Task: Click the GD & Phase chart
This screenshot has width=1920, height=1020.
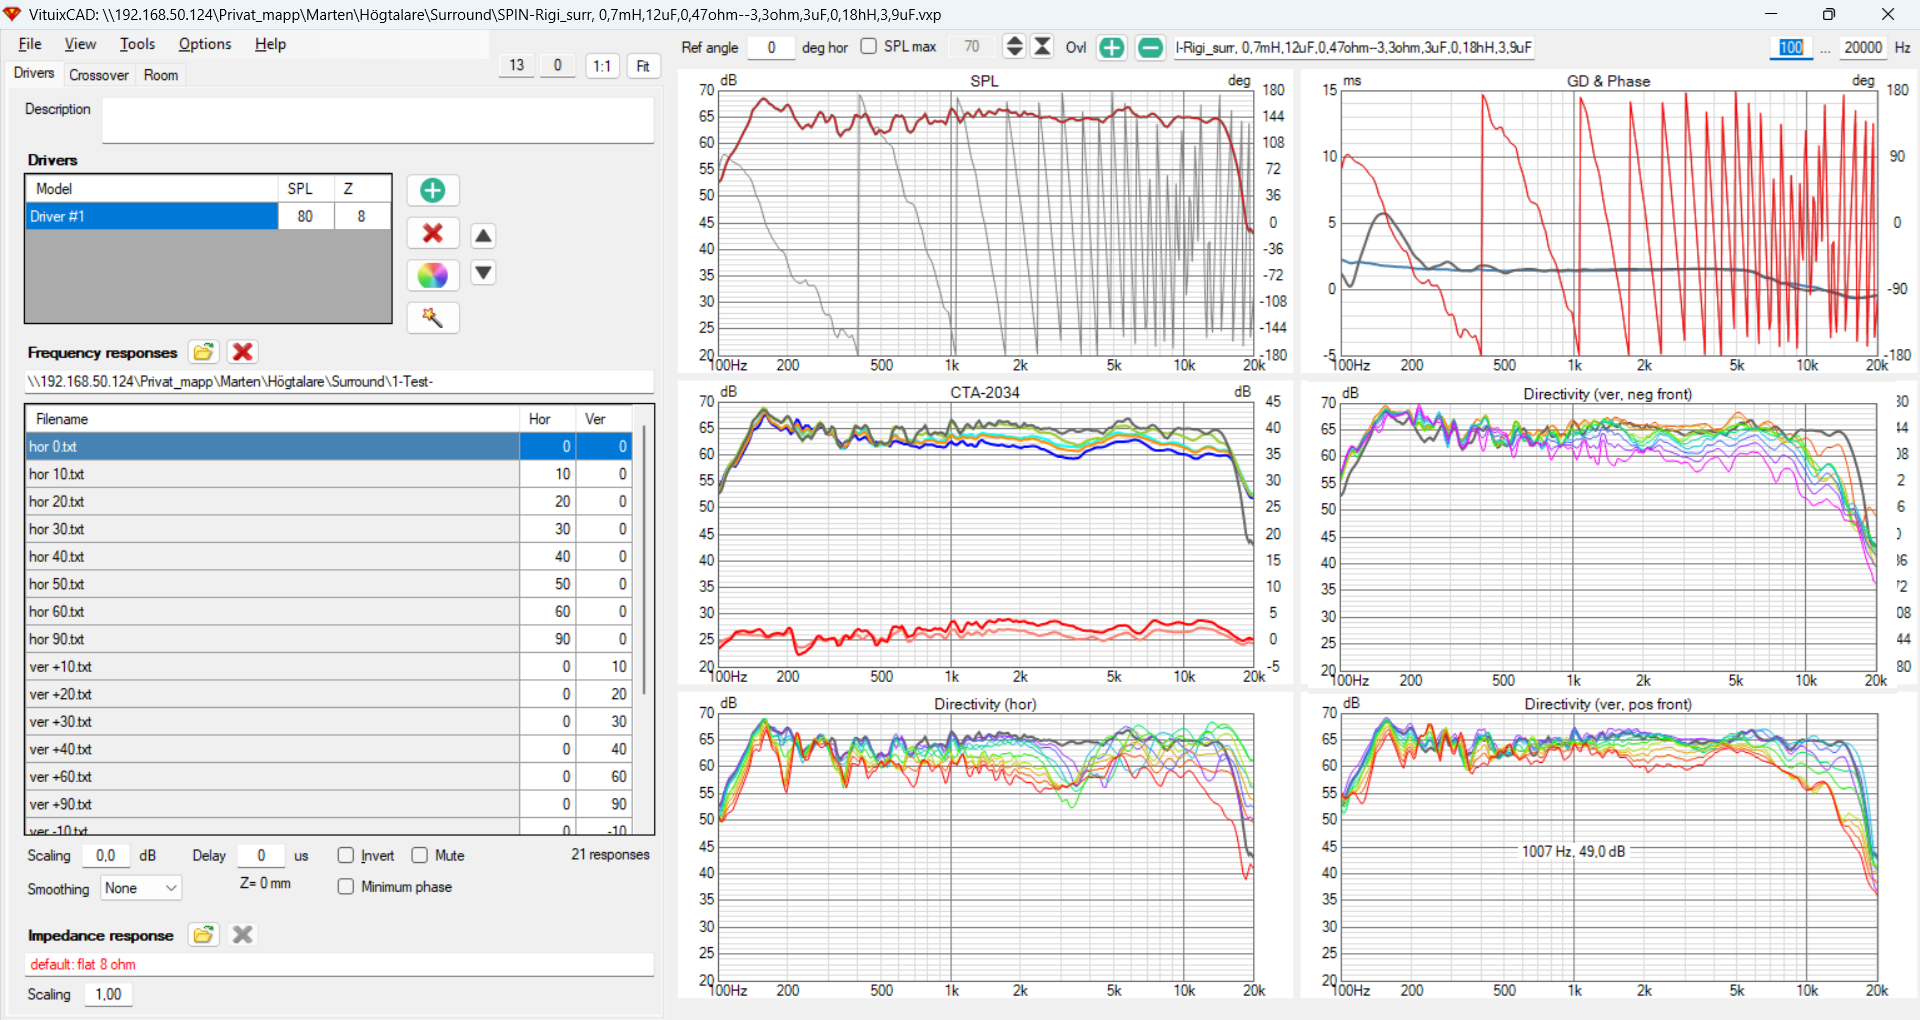Action: click(x=1608, y=222)
